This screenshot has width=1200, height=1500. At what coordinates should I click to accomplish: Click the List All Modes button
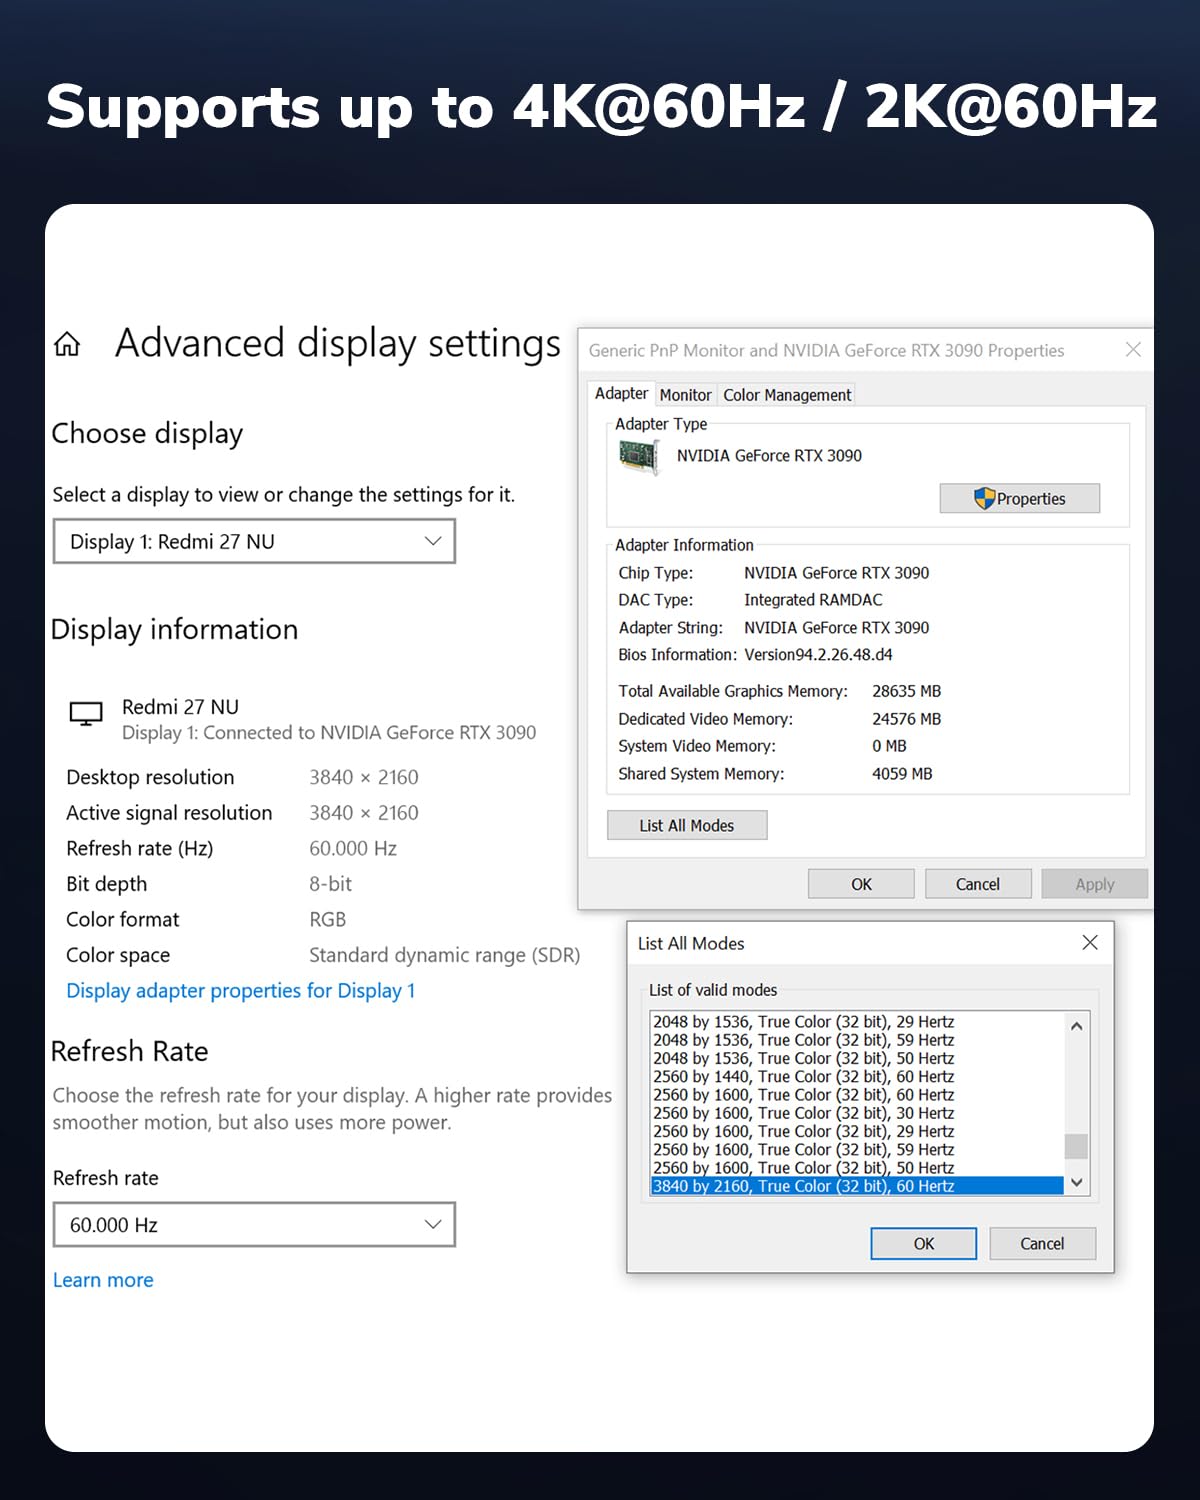687,825
